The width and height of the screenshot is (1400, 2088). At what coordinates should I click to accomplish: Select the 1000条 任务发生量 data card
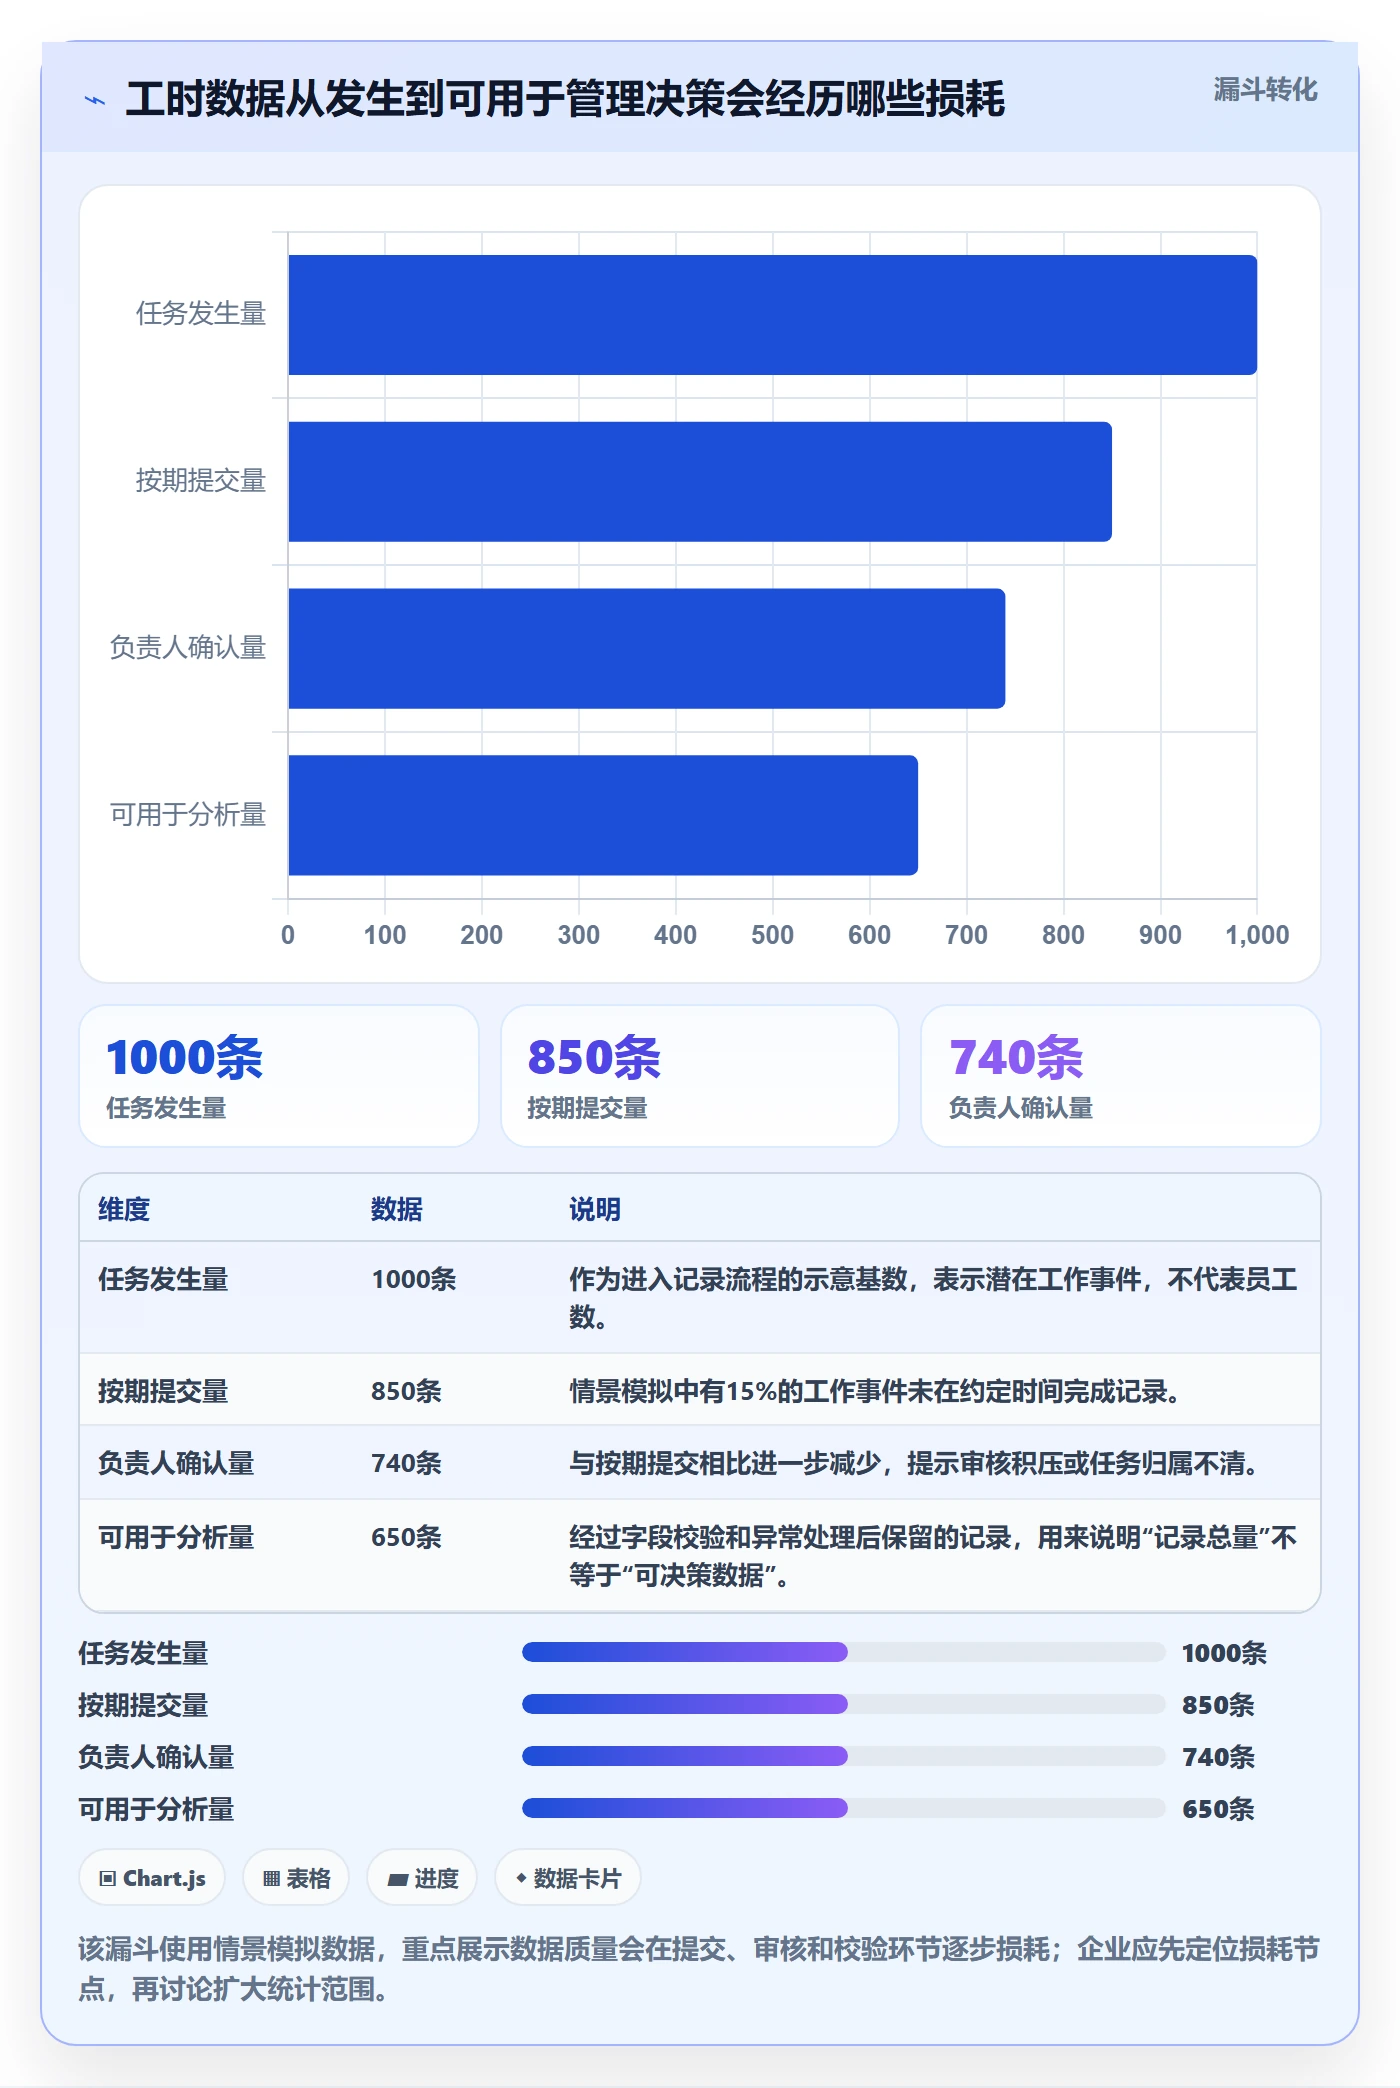coord(279,1076)
